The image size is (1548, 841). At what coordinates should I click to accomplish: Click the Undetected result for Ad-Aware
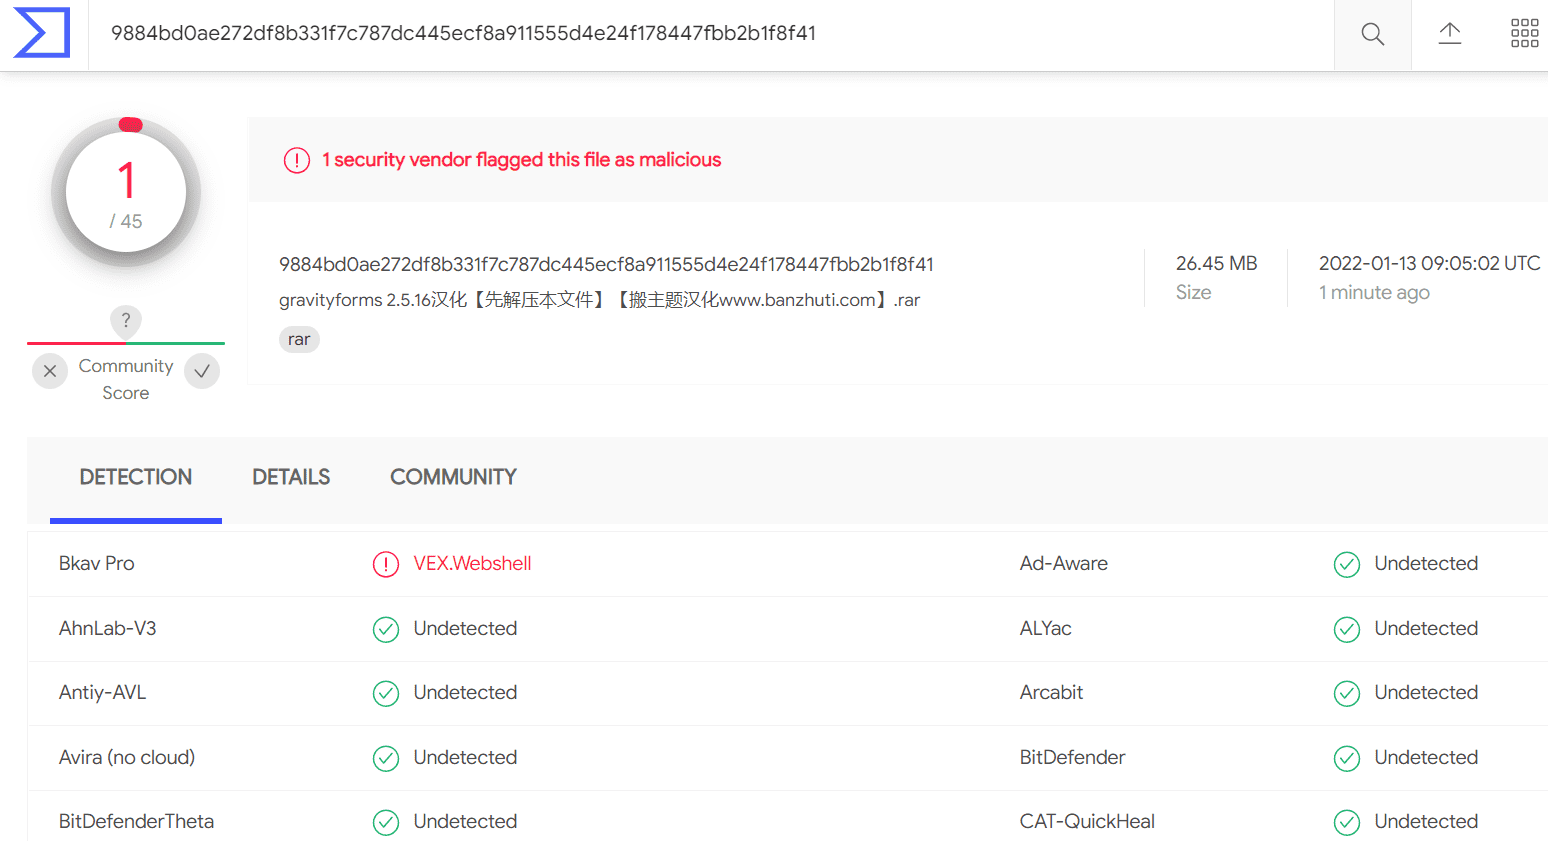click(x=1427, y=564)
